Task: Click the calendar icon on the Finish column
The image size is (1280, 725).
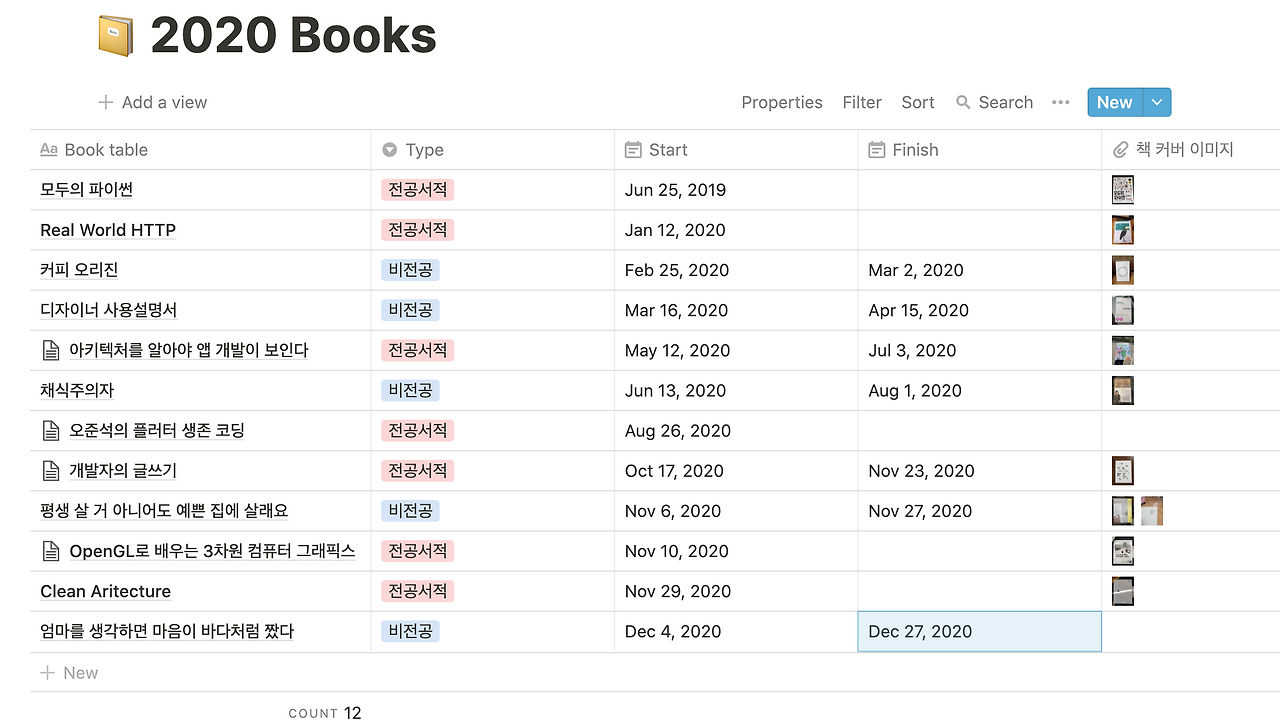Action: [x=877, y=149]
